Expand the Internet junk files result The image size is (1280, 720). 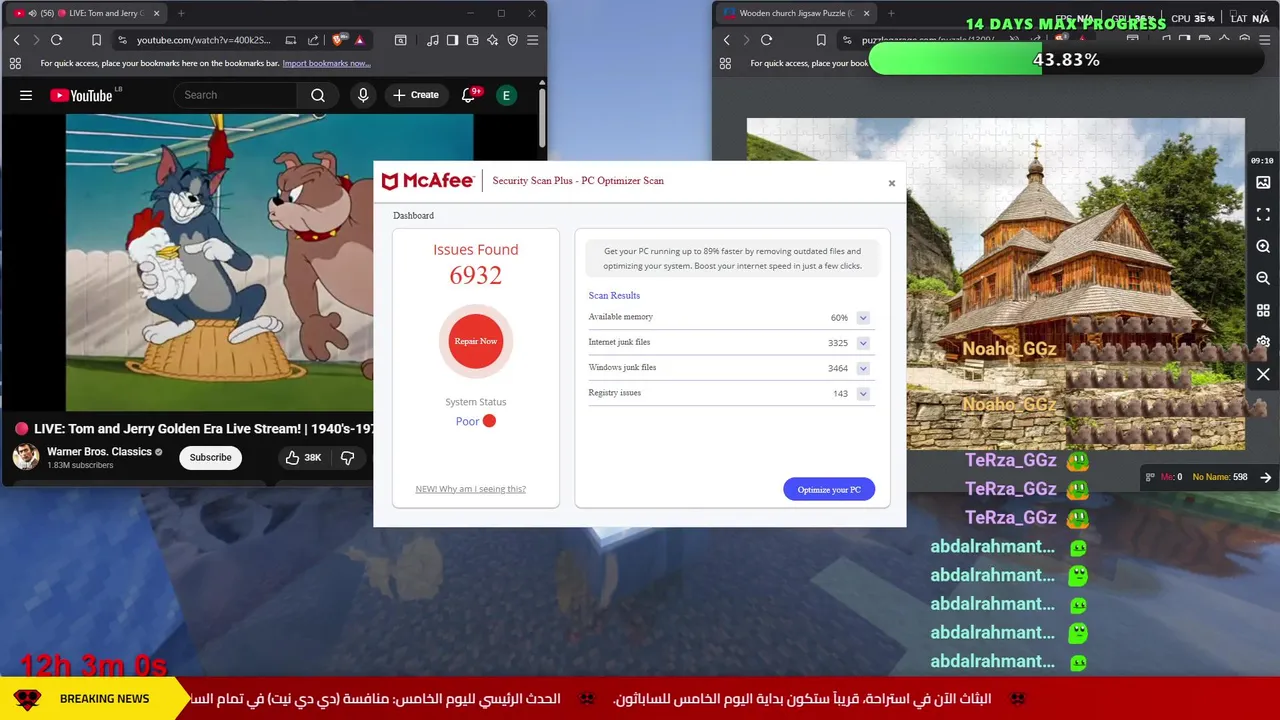(863, 343)
